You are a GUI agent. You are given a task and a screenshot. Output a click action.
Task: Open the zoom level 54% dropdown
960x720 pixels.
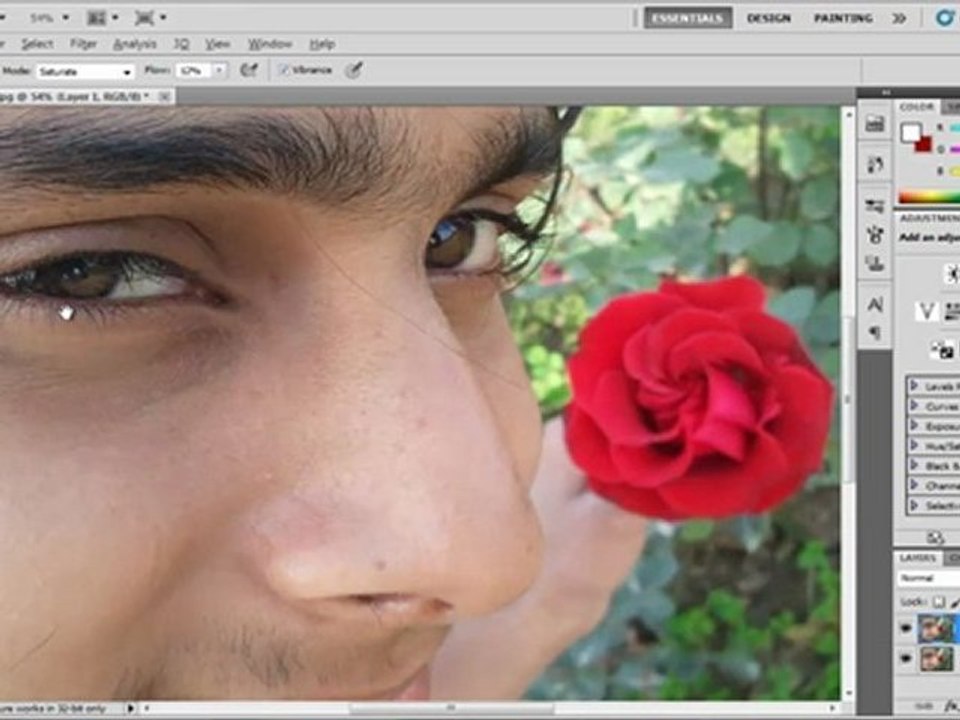click(x=66, y=18)
